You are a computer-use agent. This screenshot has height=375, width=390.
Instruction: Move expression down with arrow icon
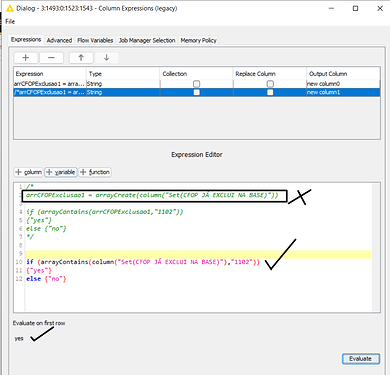click(x=106, y=58)
